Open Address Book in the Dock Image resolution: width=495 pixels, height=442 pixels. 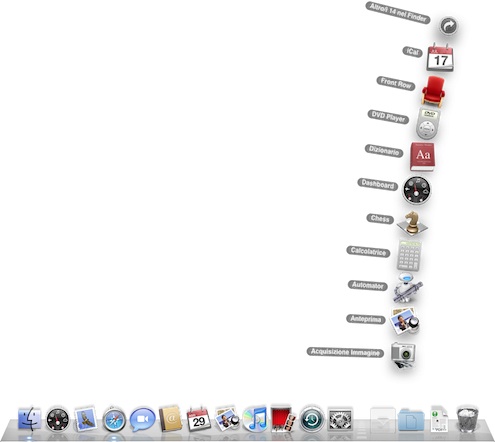tap(170, 419)
